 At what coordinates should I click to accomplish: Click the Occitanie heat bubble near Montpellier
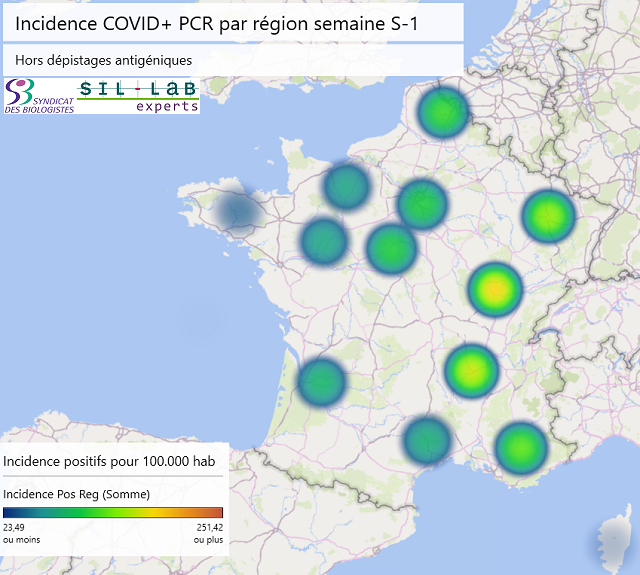(x=427, y=440)
